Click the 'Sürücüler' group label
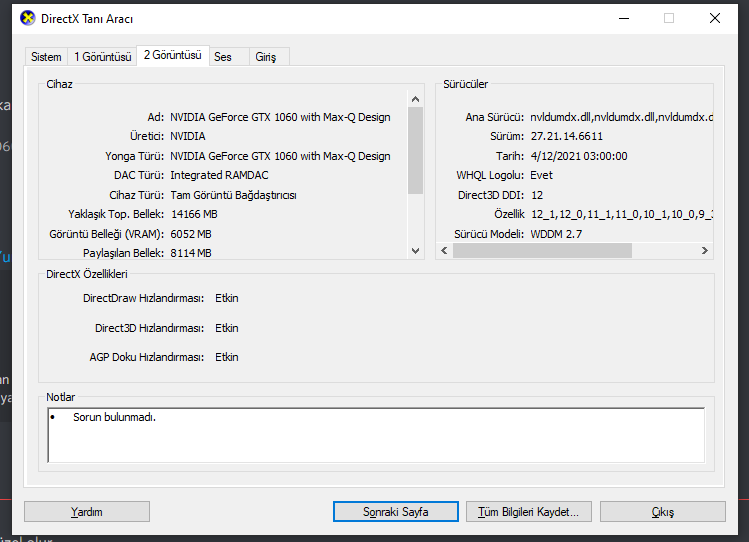Viewport: 749px width, 542px height. pyautogui.click(x=466, y=84)
